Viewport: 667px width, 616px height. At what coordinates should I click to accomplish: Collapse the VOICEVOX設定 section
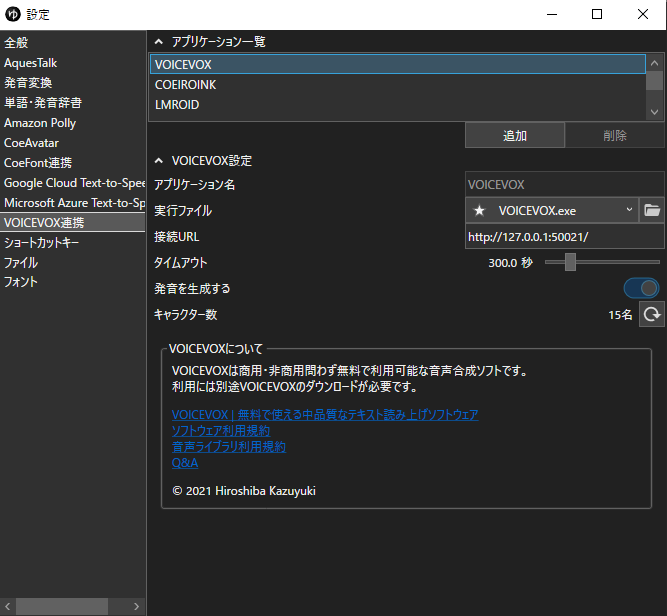coord(158,161)
